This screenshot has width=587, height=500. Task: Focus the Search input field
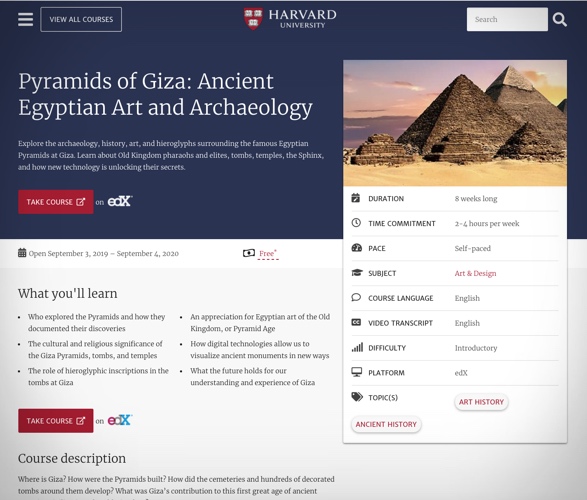(507, 19)
